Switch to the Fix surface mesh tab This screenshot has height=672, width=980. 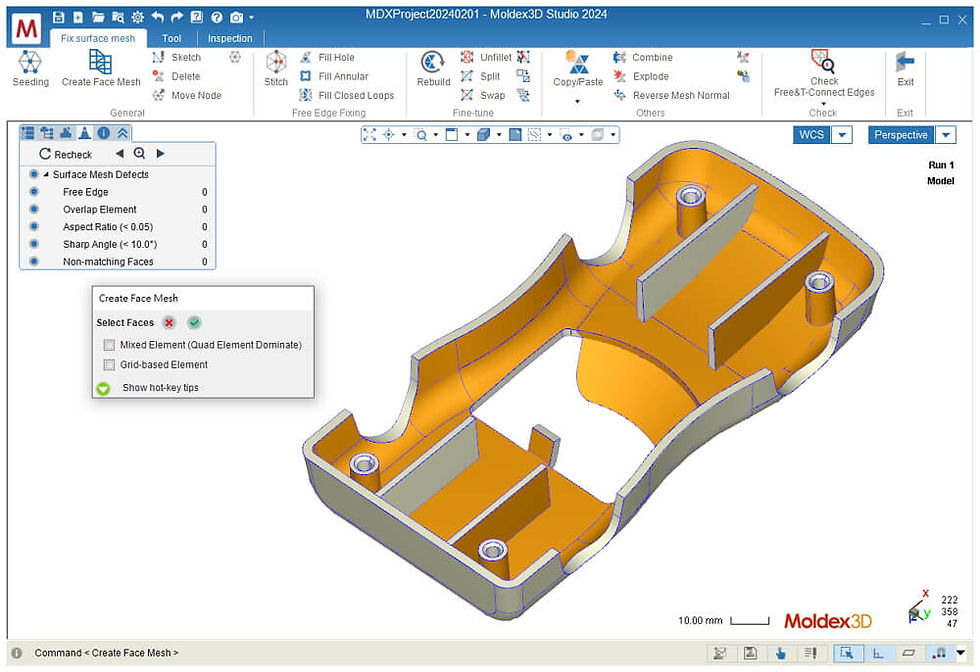click(x=98, y=38)
